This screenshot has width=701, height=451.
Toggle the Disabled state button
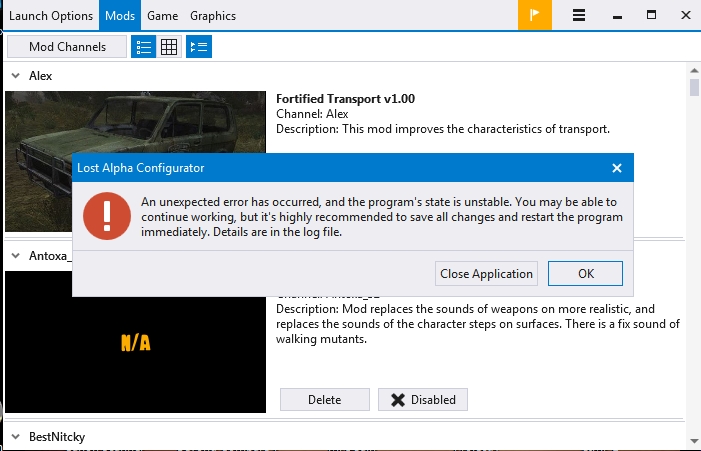(423, 400)
